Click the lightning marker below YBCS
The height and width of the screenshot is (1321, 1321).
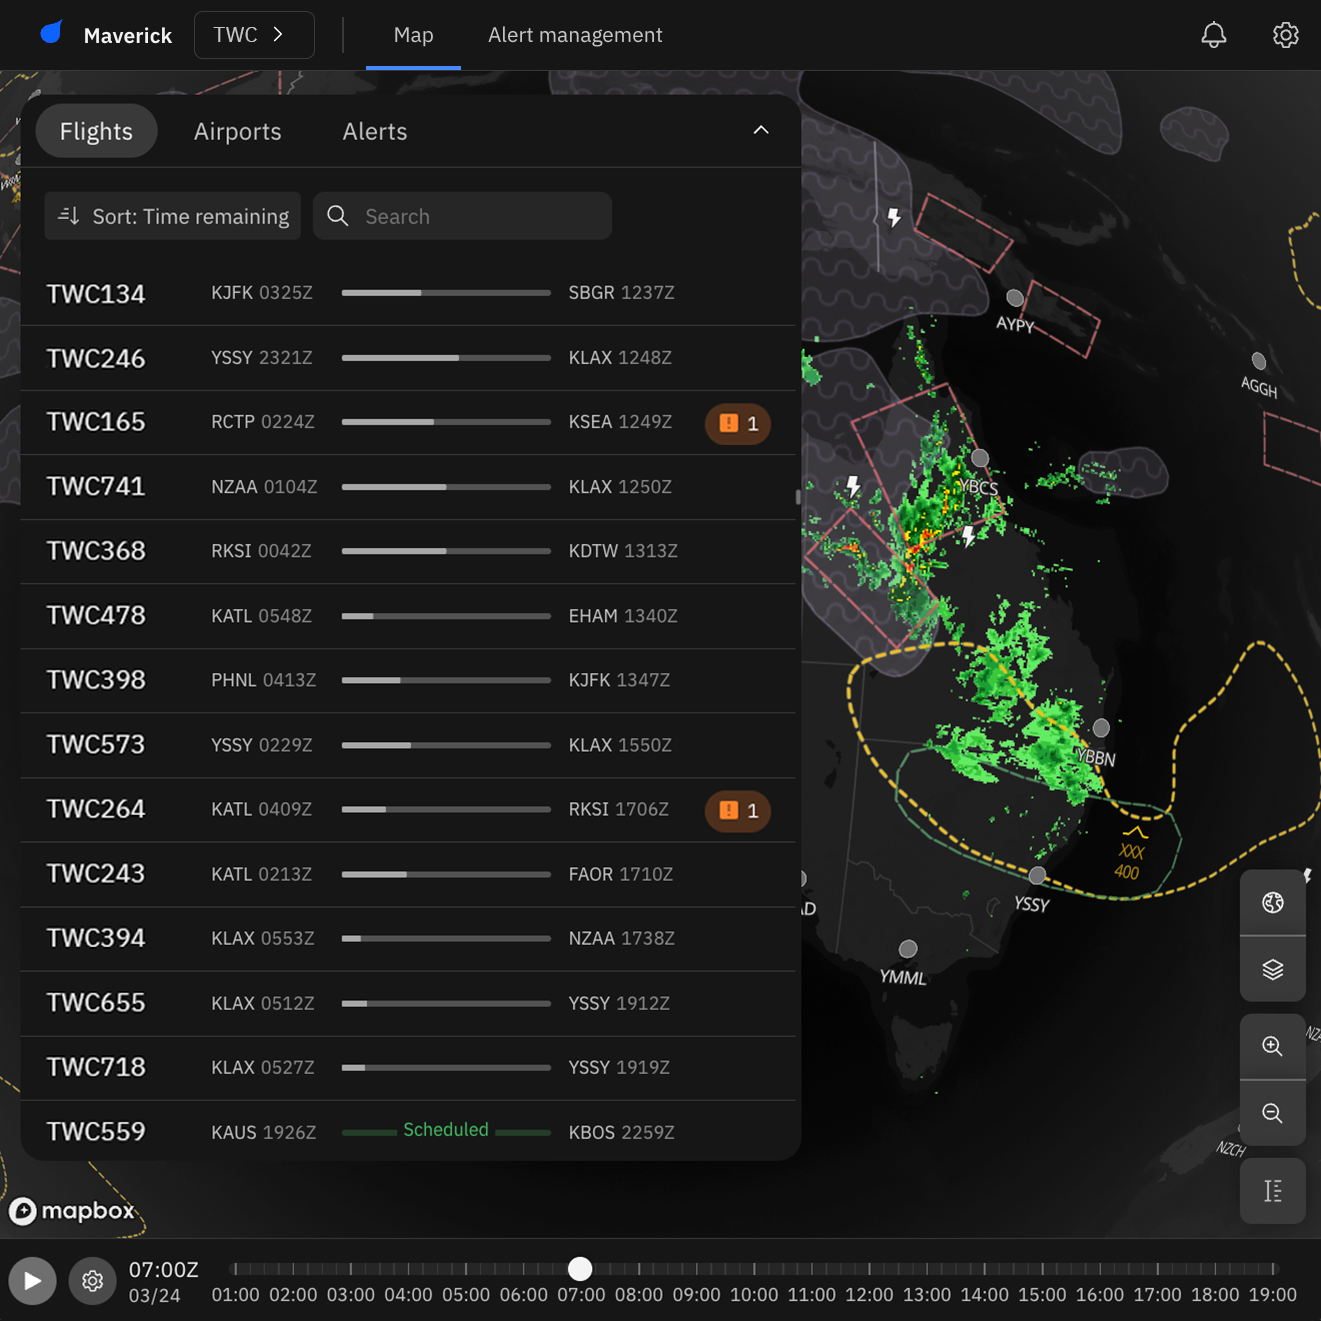tap(968, 536)
